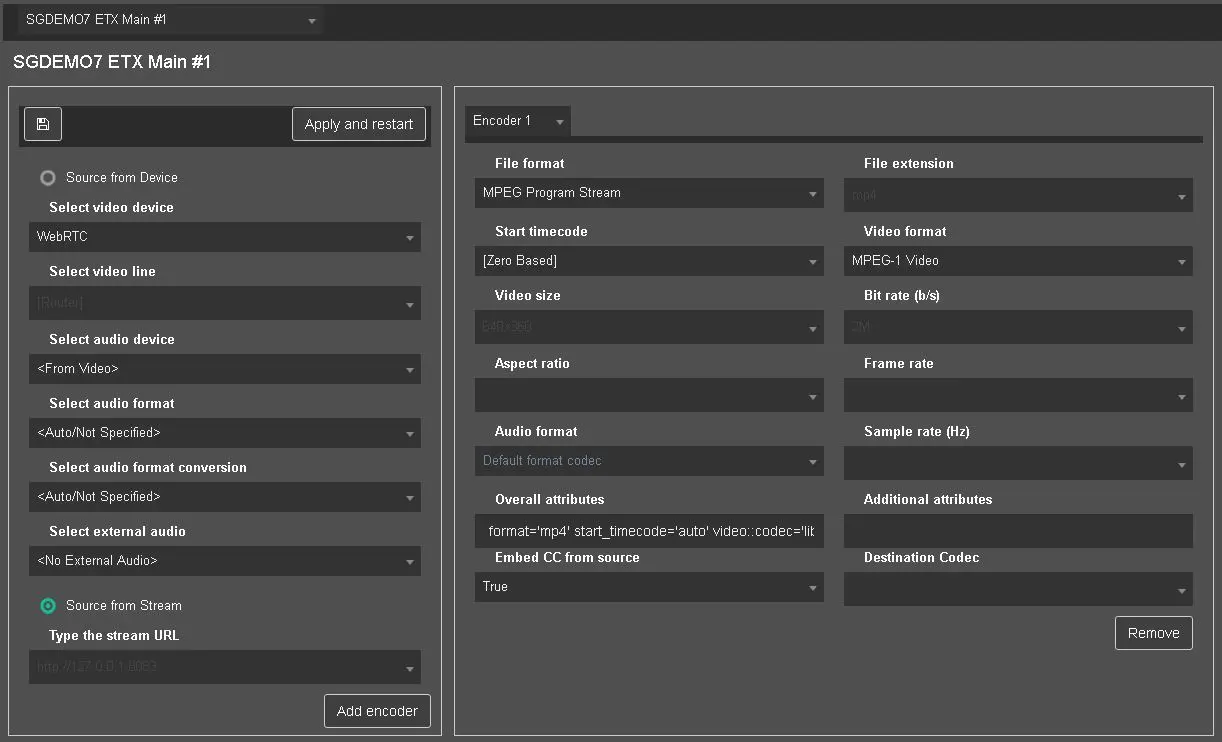The height and width of the screenshot is (742, 1222).
Task: Click the Apply and restart button
Action: pyautogui.click(x=358, y=124)
